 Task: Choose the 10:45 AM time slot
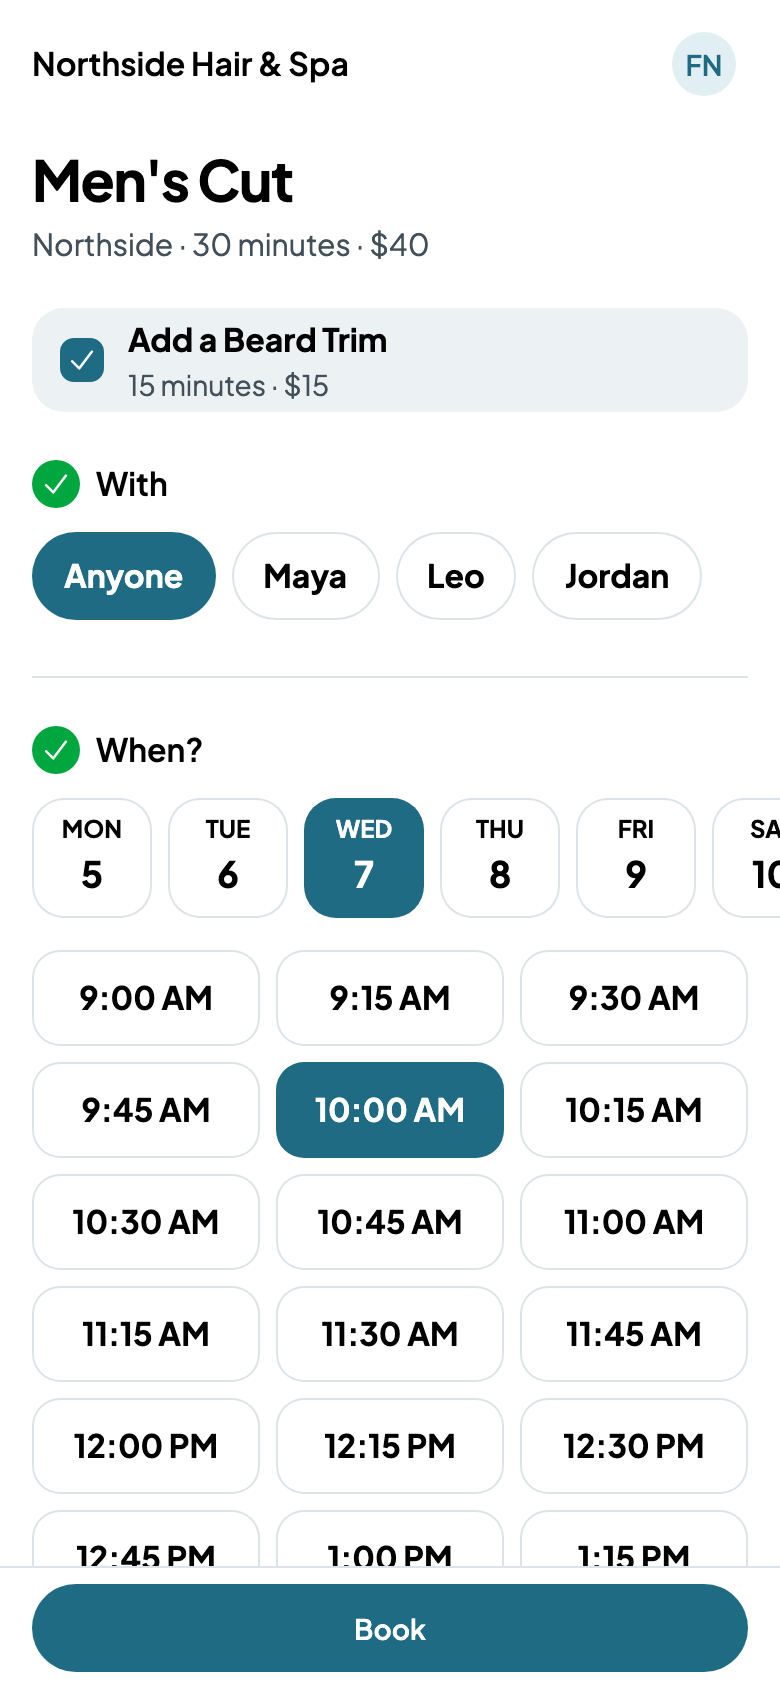[x=390, y=1222]
